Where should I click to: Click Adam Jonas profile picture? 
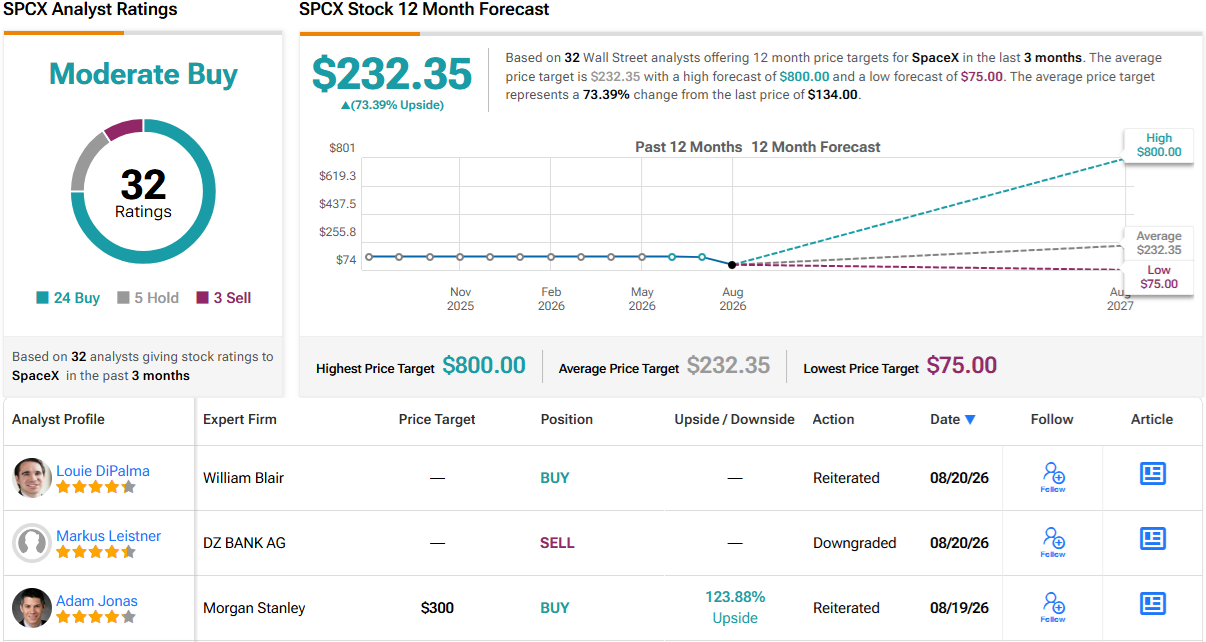coord(32,608)
